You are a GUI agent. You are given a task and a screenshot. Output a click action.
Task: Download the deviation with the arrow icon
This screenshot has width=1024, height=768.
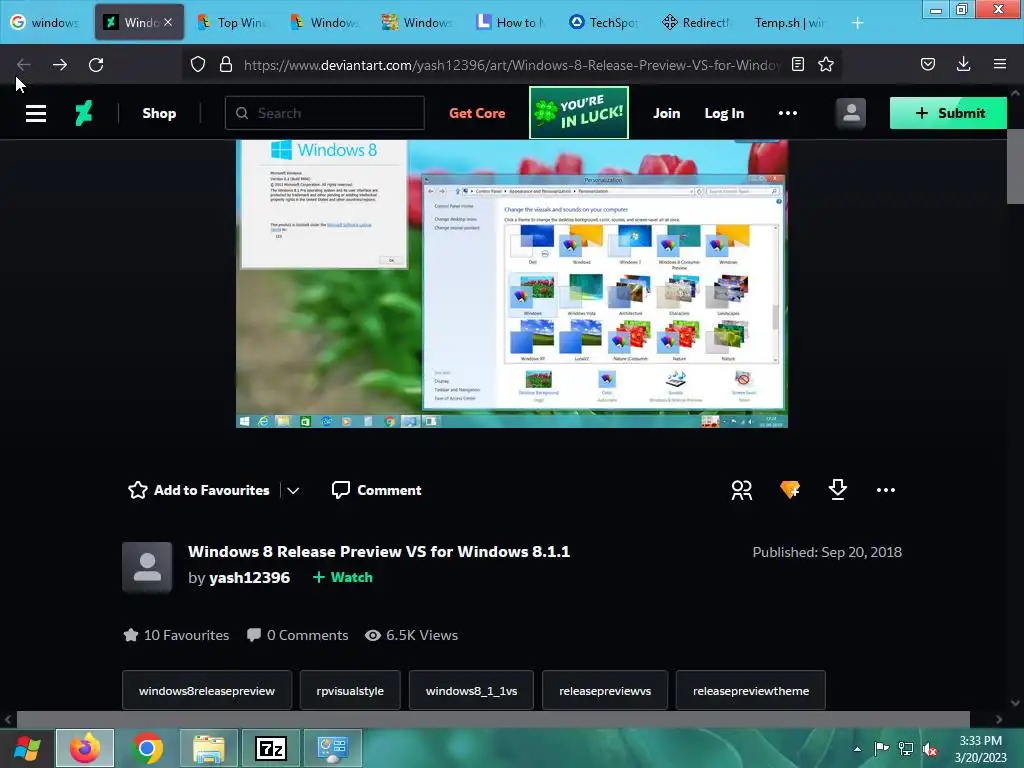click(838, 489)
